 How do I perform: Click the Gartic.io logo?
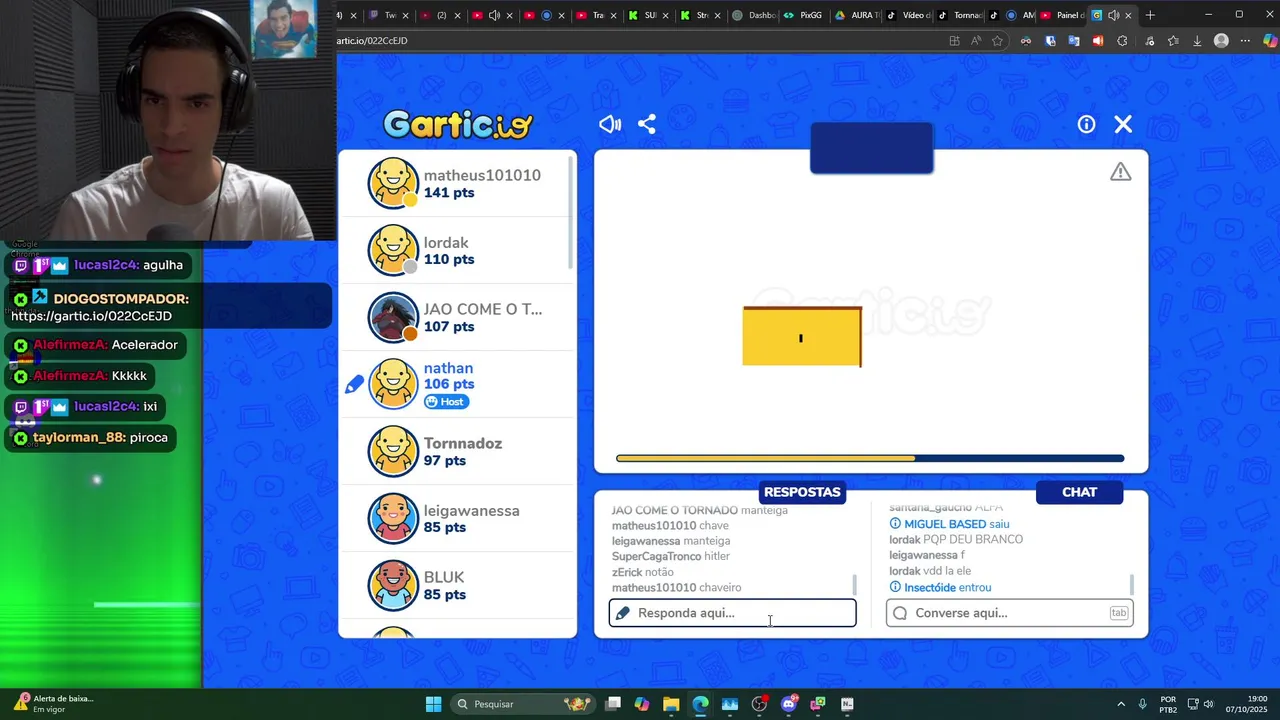[458, 124]
